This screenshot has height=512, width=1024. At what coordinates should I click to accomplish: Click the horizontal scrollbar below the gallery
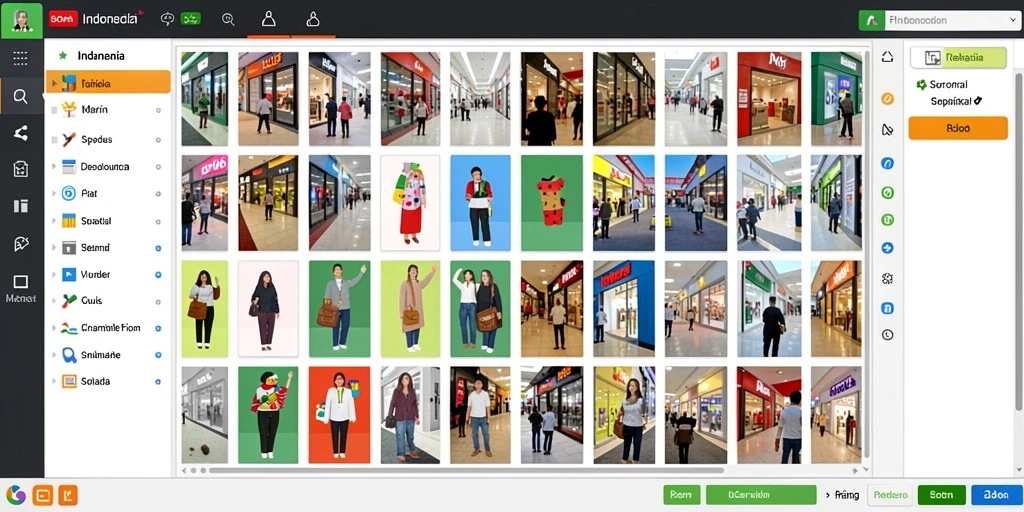466,470
